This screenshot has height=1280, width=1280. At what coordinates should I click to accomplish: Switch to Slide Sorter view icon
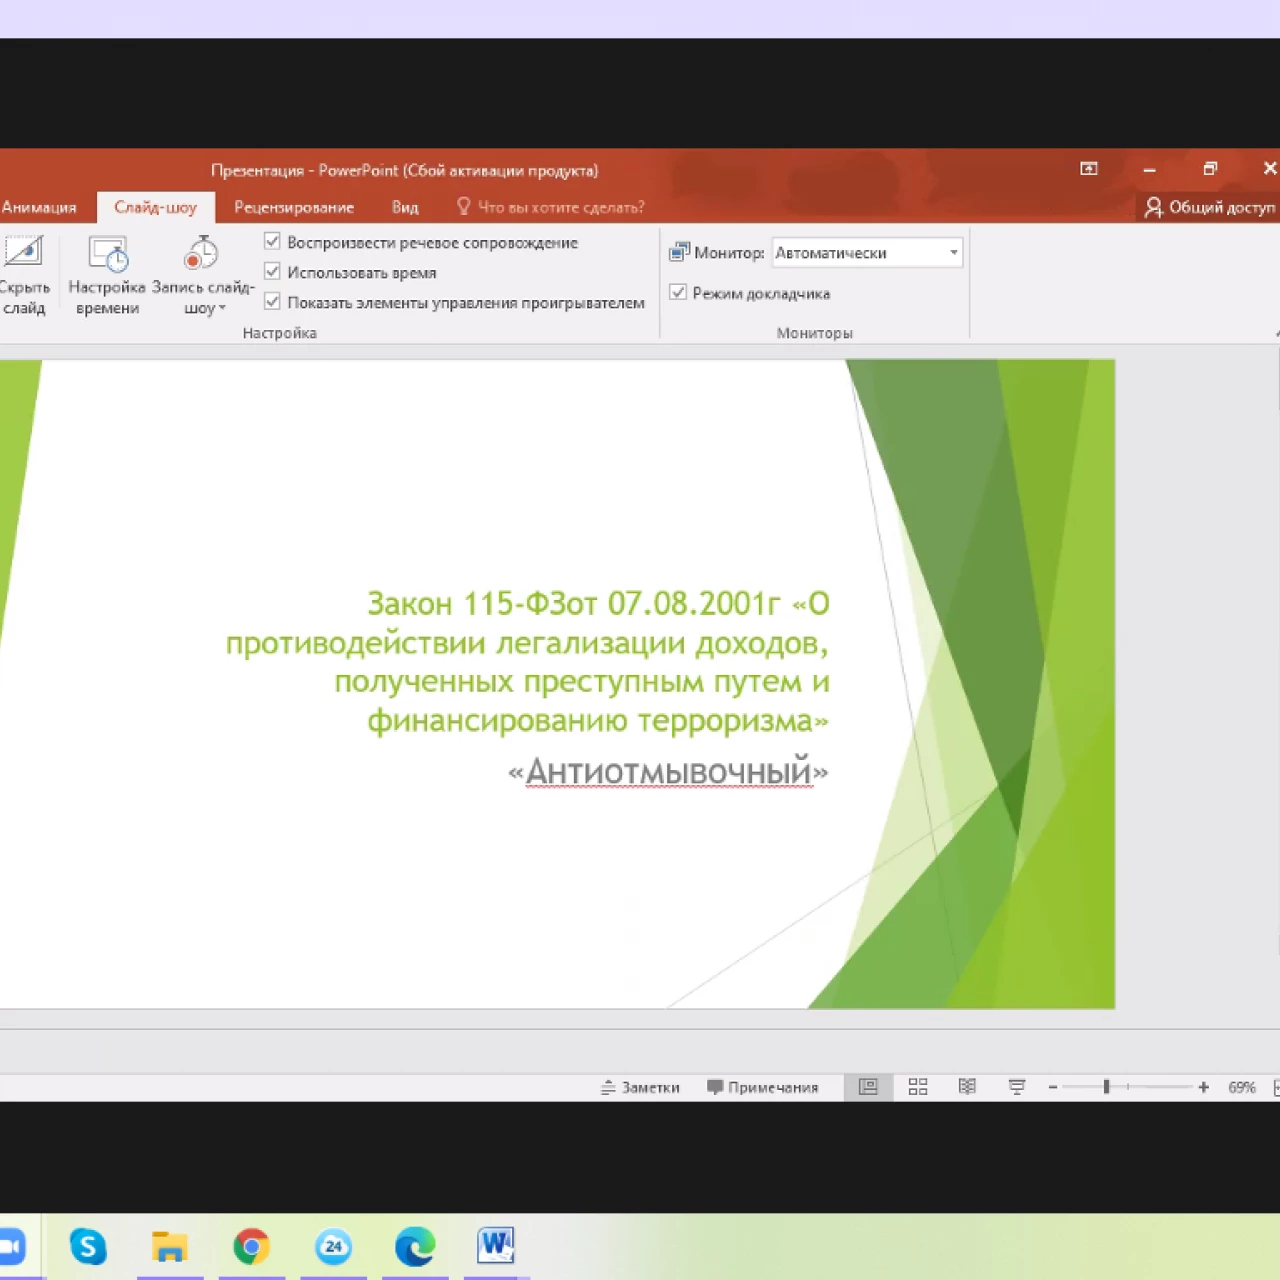(x=918, y=1087)
